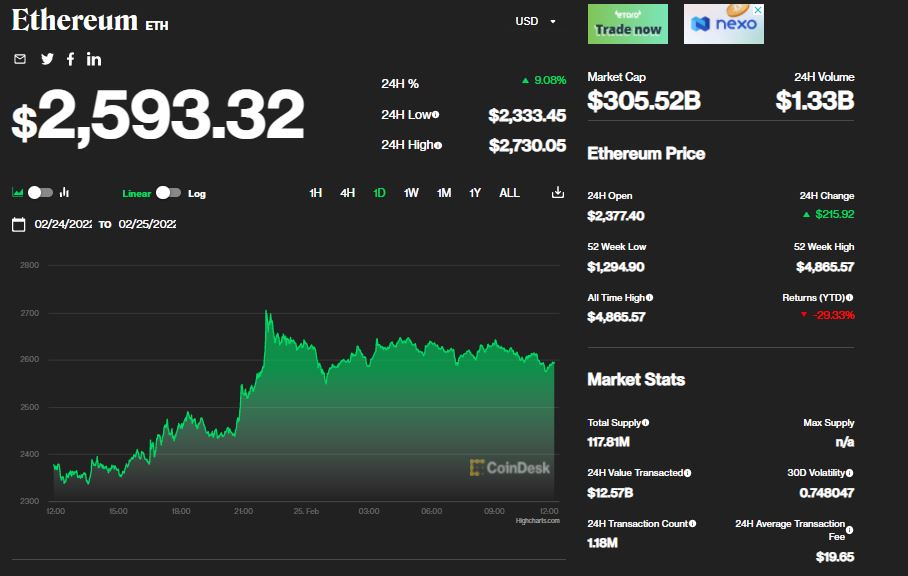
Task: Click info icon beside 24H Value Transacted
Action: coord(687,473)
